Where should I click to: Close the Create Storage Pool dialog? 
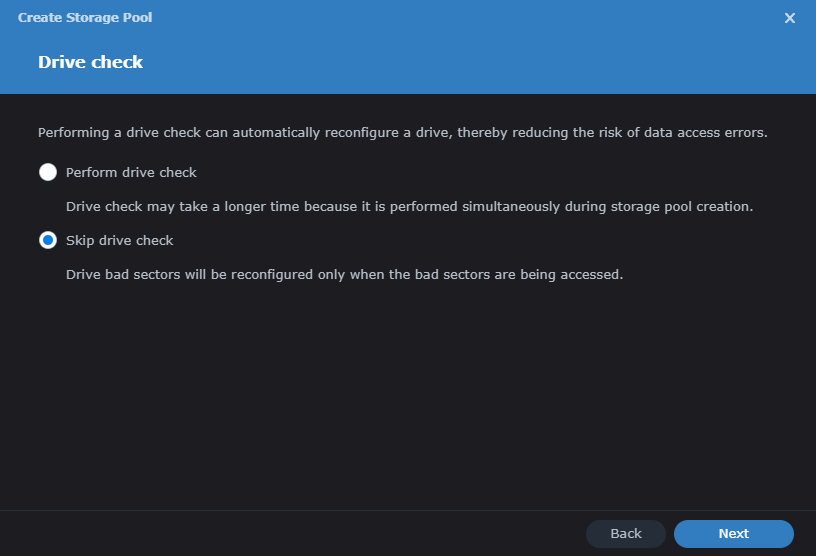pos(790,18)
